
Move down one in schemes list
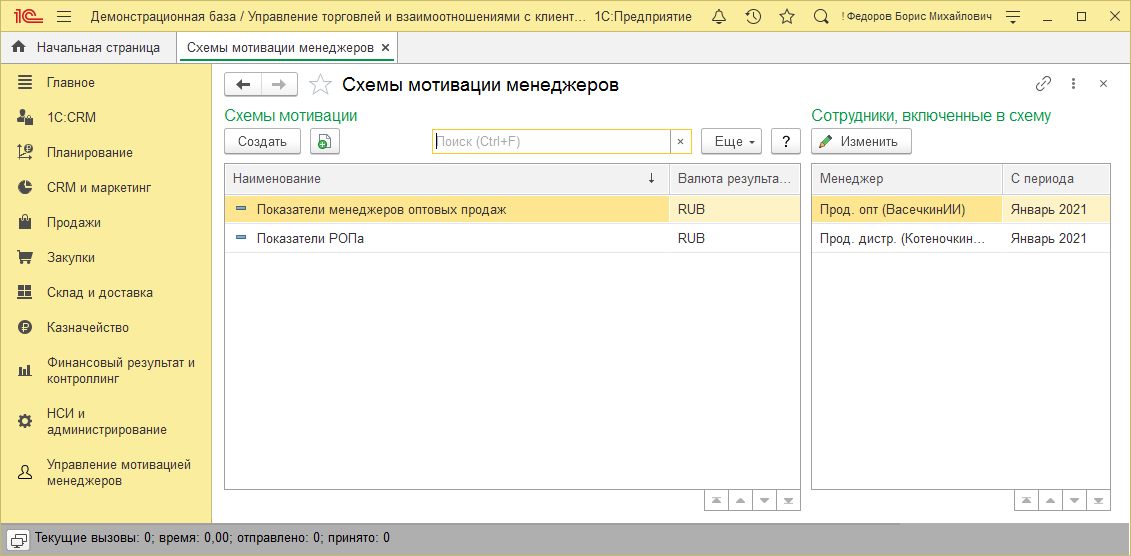tap(764, 500)
